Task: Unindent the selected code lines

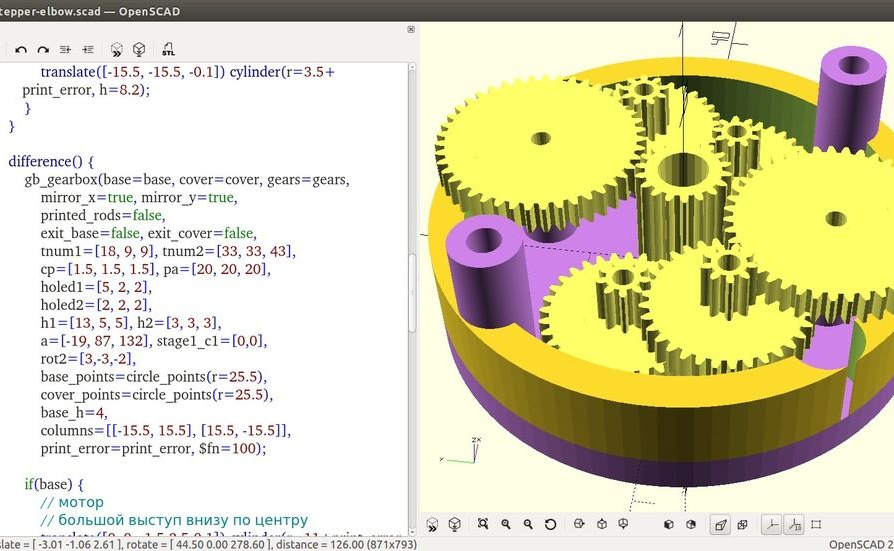Action: [66, 49]
